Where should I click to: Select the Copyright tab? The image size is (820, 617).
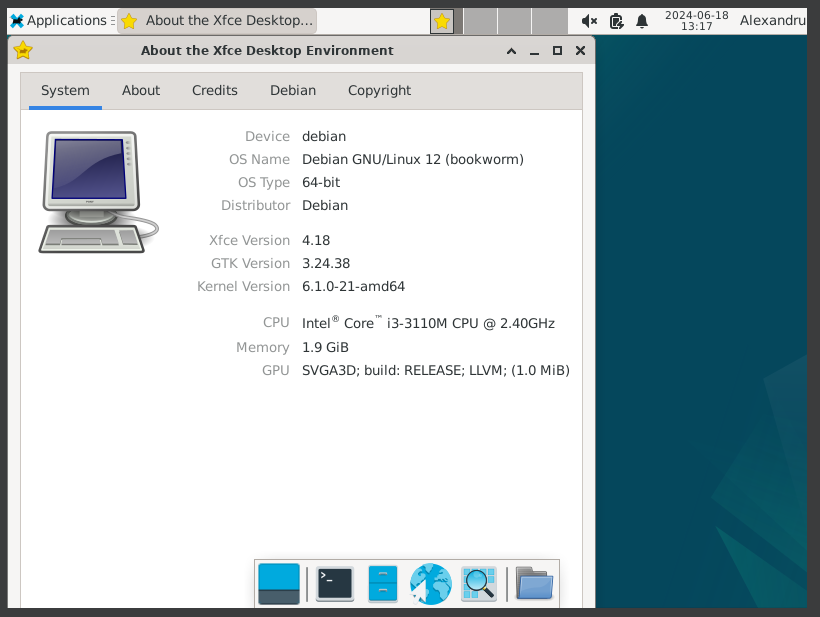[379, 90]
